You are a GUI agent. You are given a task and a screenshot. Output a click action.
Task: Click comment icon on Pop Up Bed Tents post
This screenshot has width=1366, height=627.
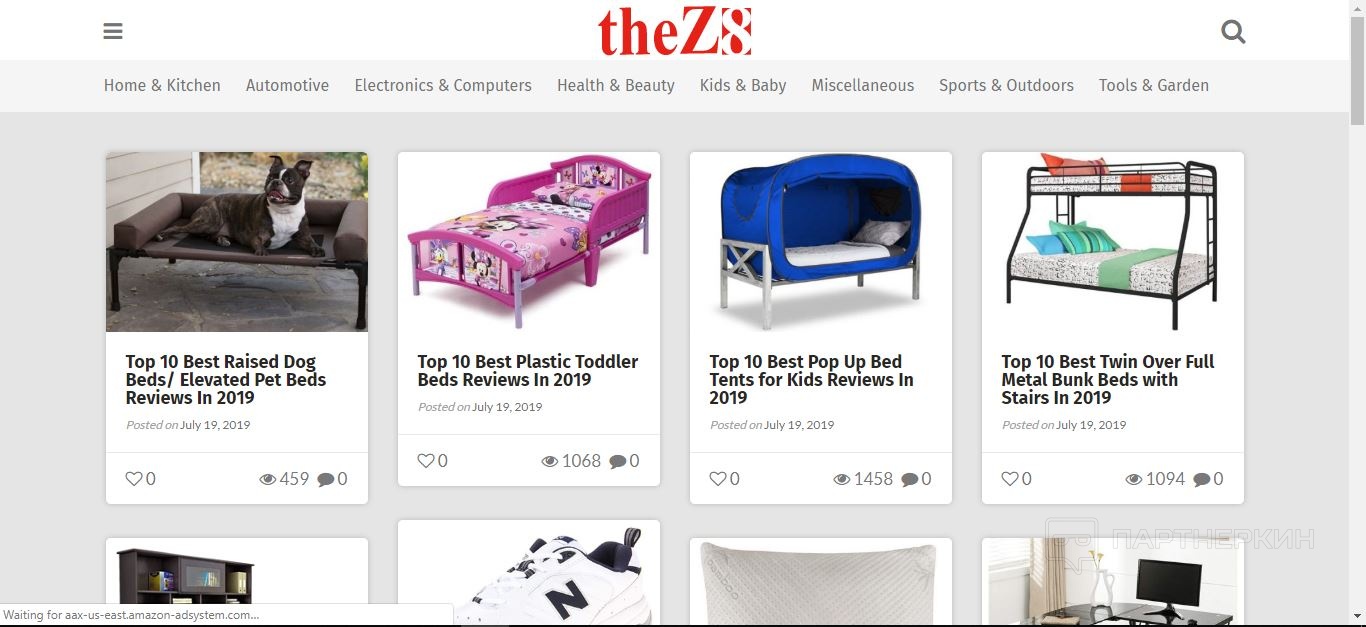coord(910,479)
